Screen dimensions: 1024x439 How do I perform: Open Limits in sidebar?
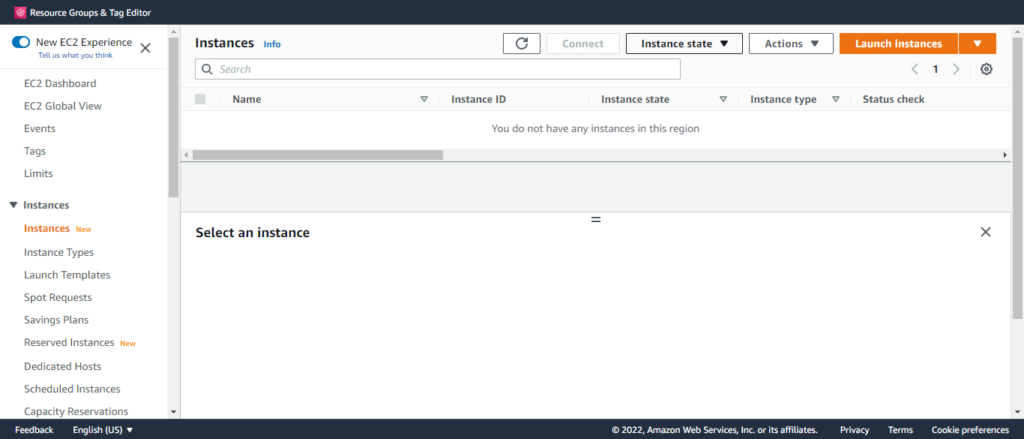click(x=38, y=174)
